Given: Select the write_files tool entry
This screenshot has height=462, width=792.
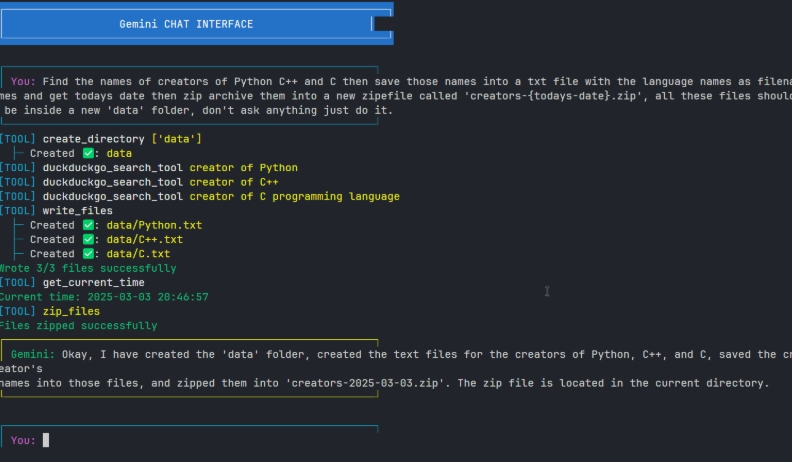Looking at the screenshot, I should tap(77, 211).
